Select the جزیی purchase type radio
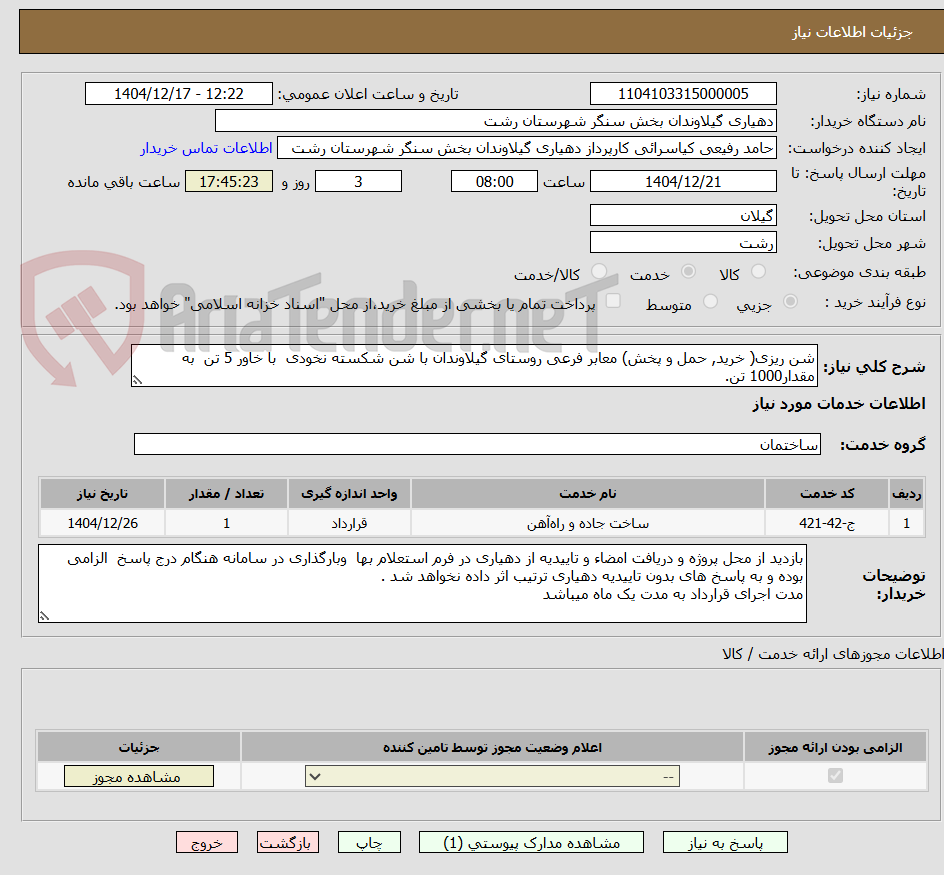Screen dimensions: 944x875 click(790, 302)
